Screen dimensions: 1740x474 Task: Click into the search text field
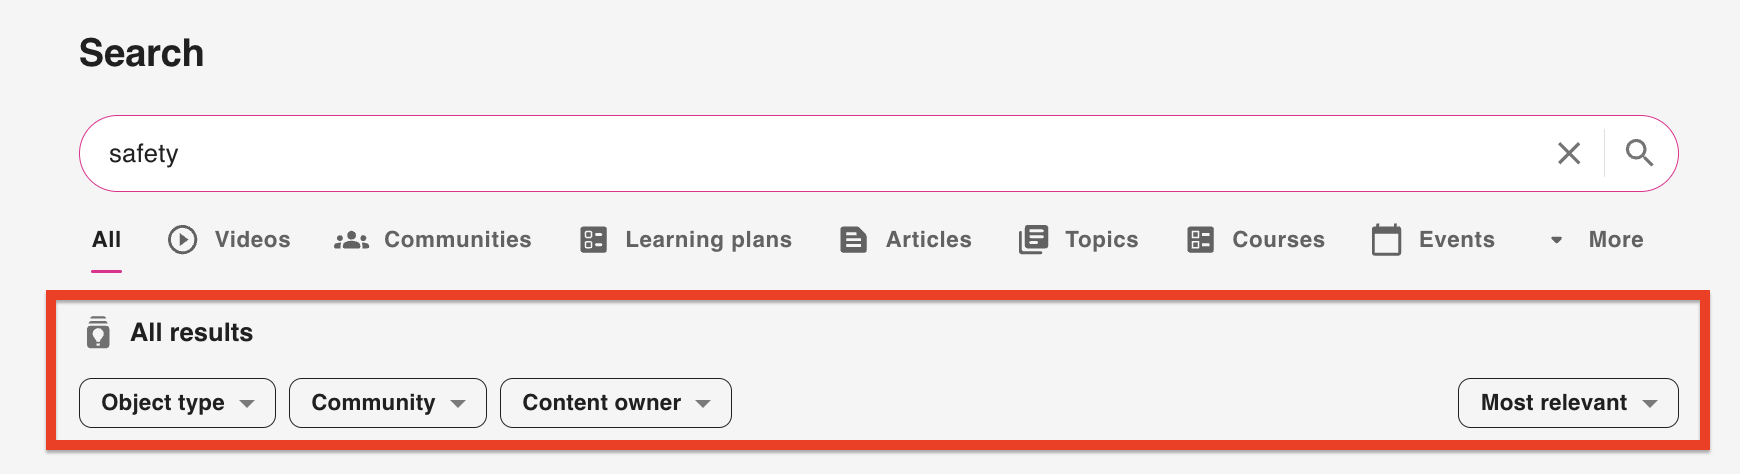[x=800, y=153]
